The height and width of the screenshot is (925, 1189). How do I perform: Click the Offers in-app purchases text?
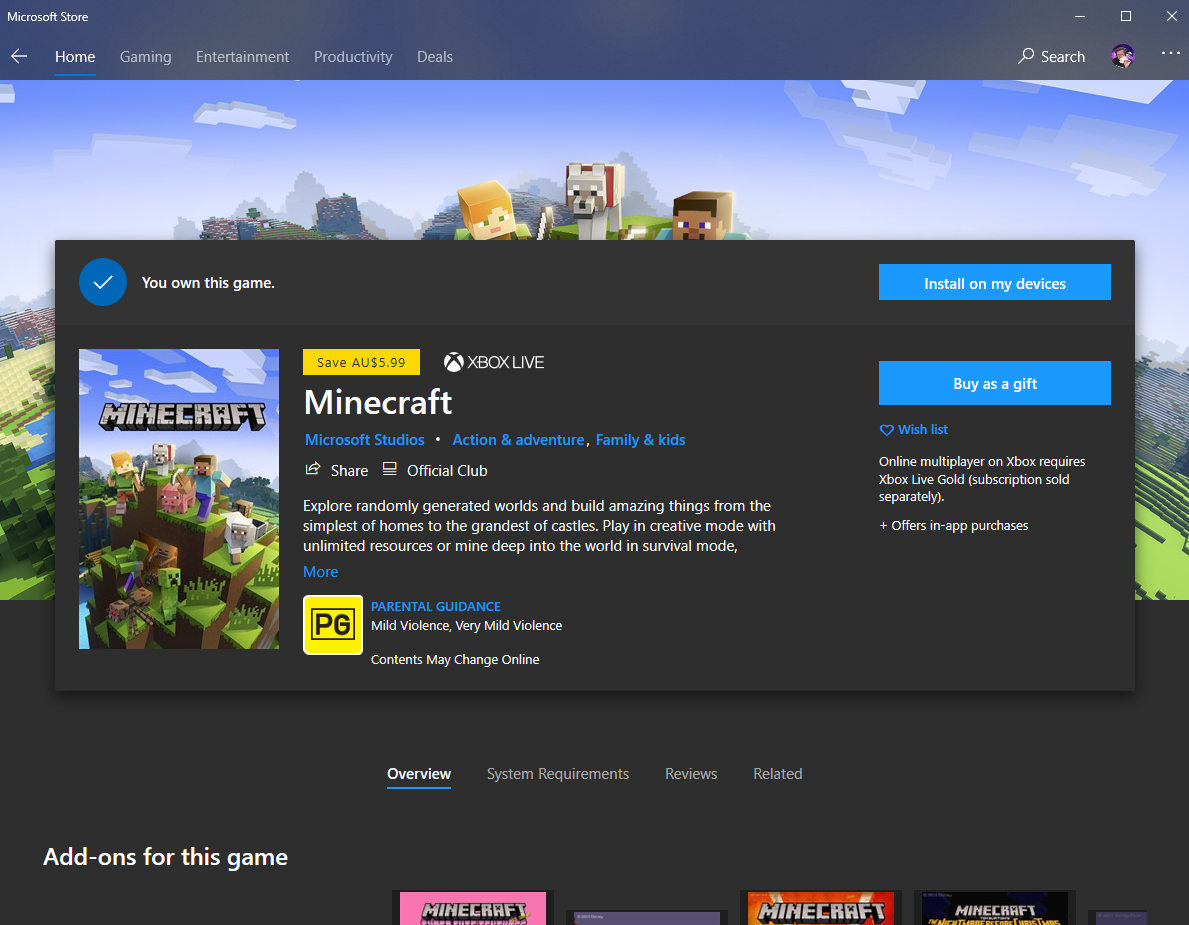[953, 525]
